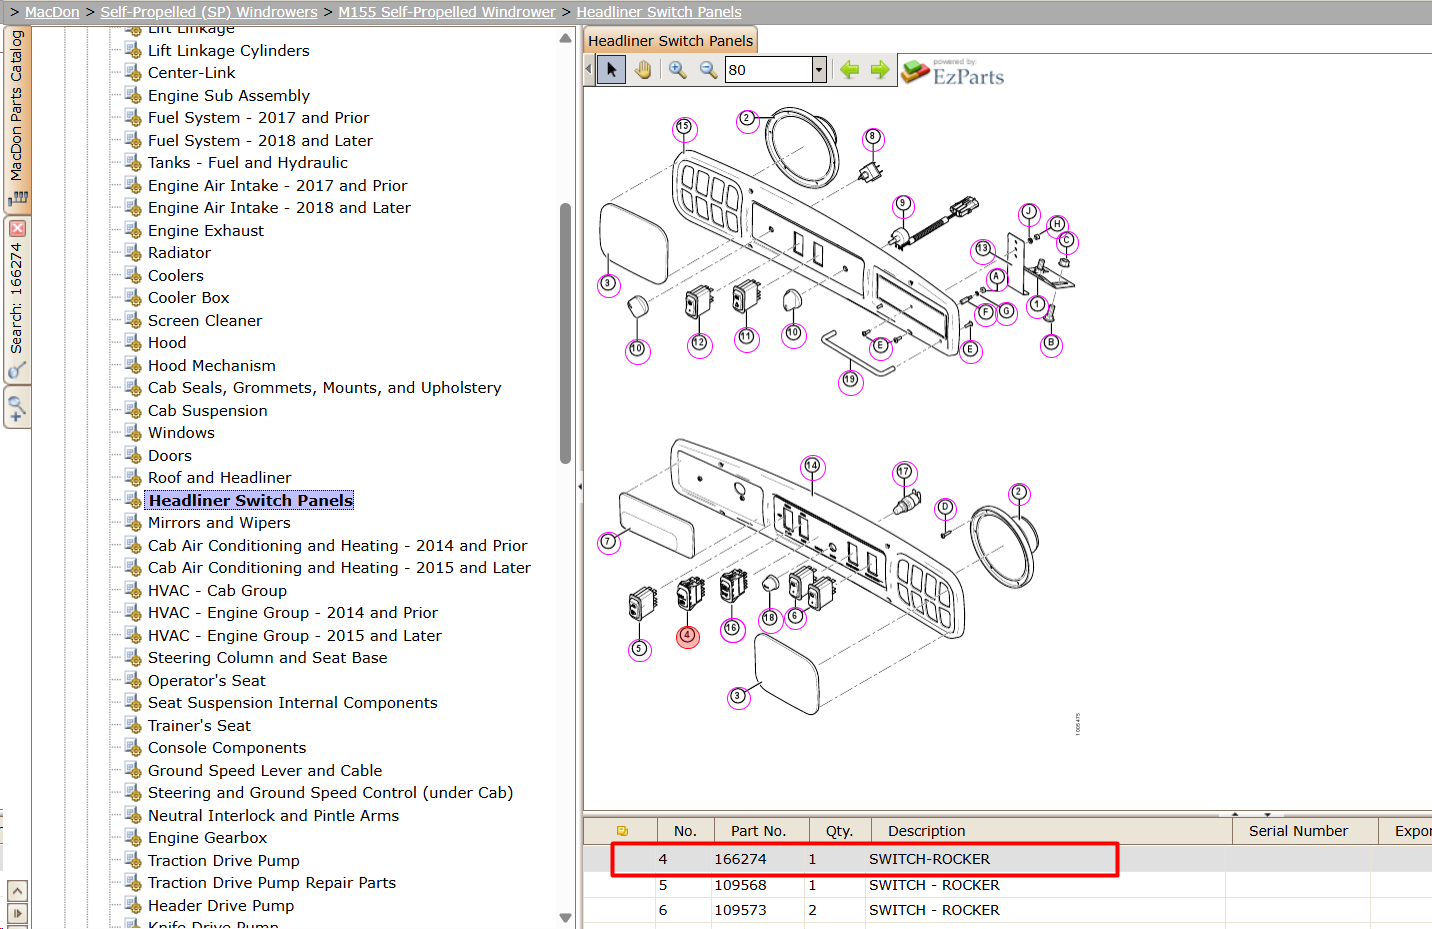Select part row 109568 SWITCH - ROCKER
The width and height of the screenshot is (1432, 929).
pos(1007,885)
